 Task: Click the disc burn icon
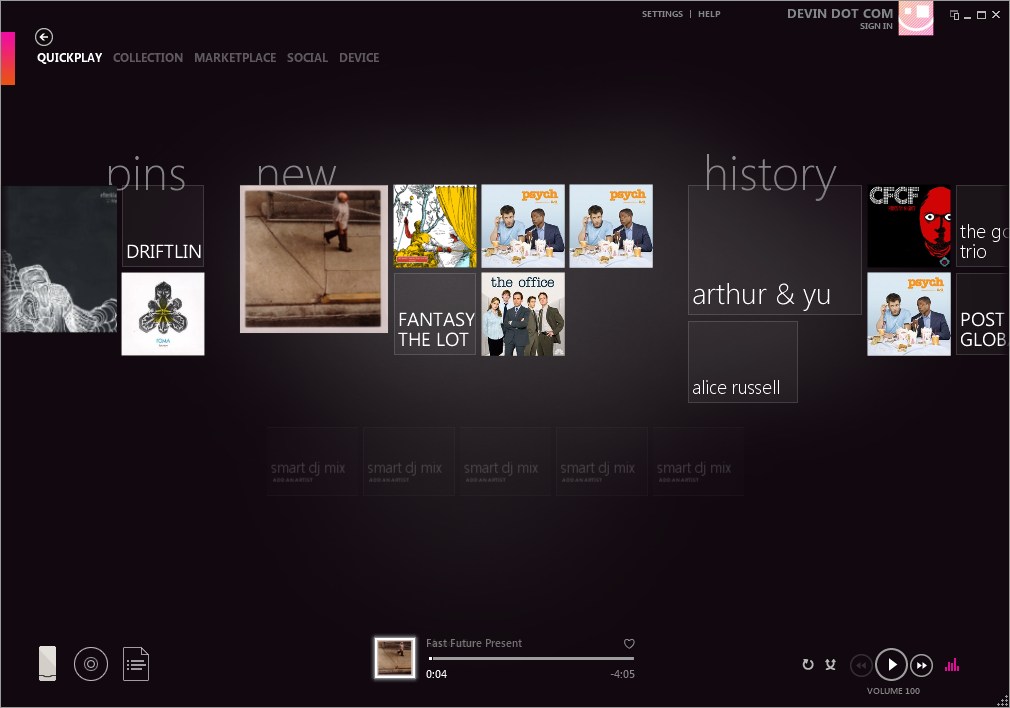tap(91, 664)
